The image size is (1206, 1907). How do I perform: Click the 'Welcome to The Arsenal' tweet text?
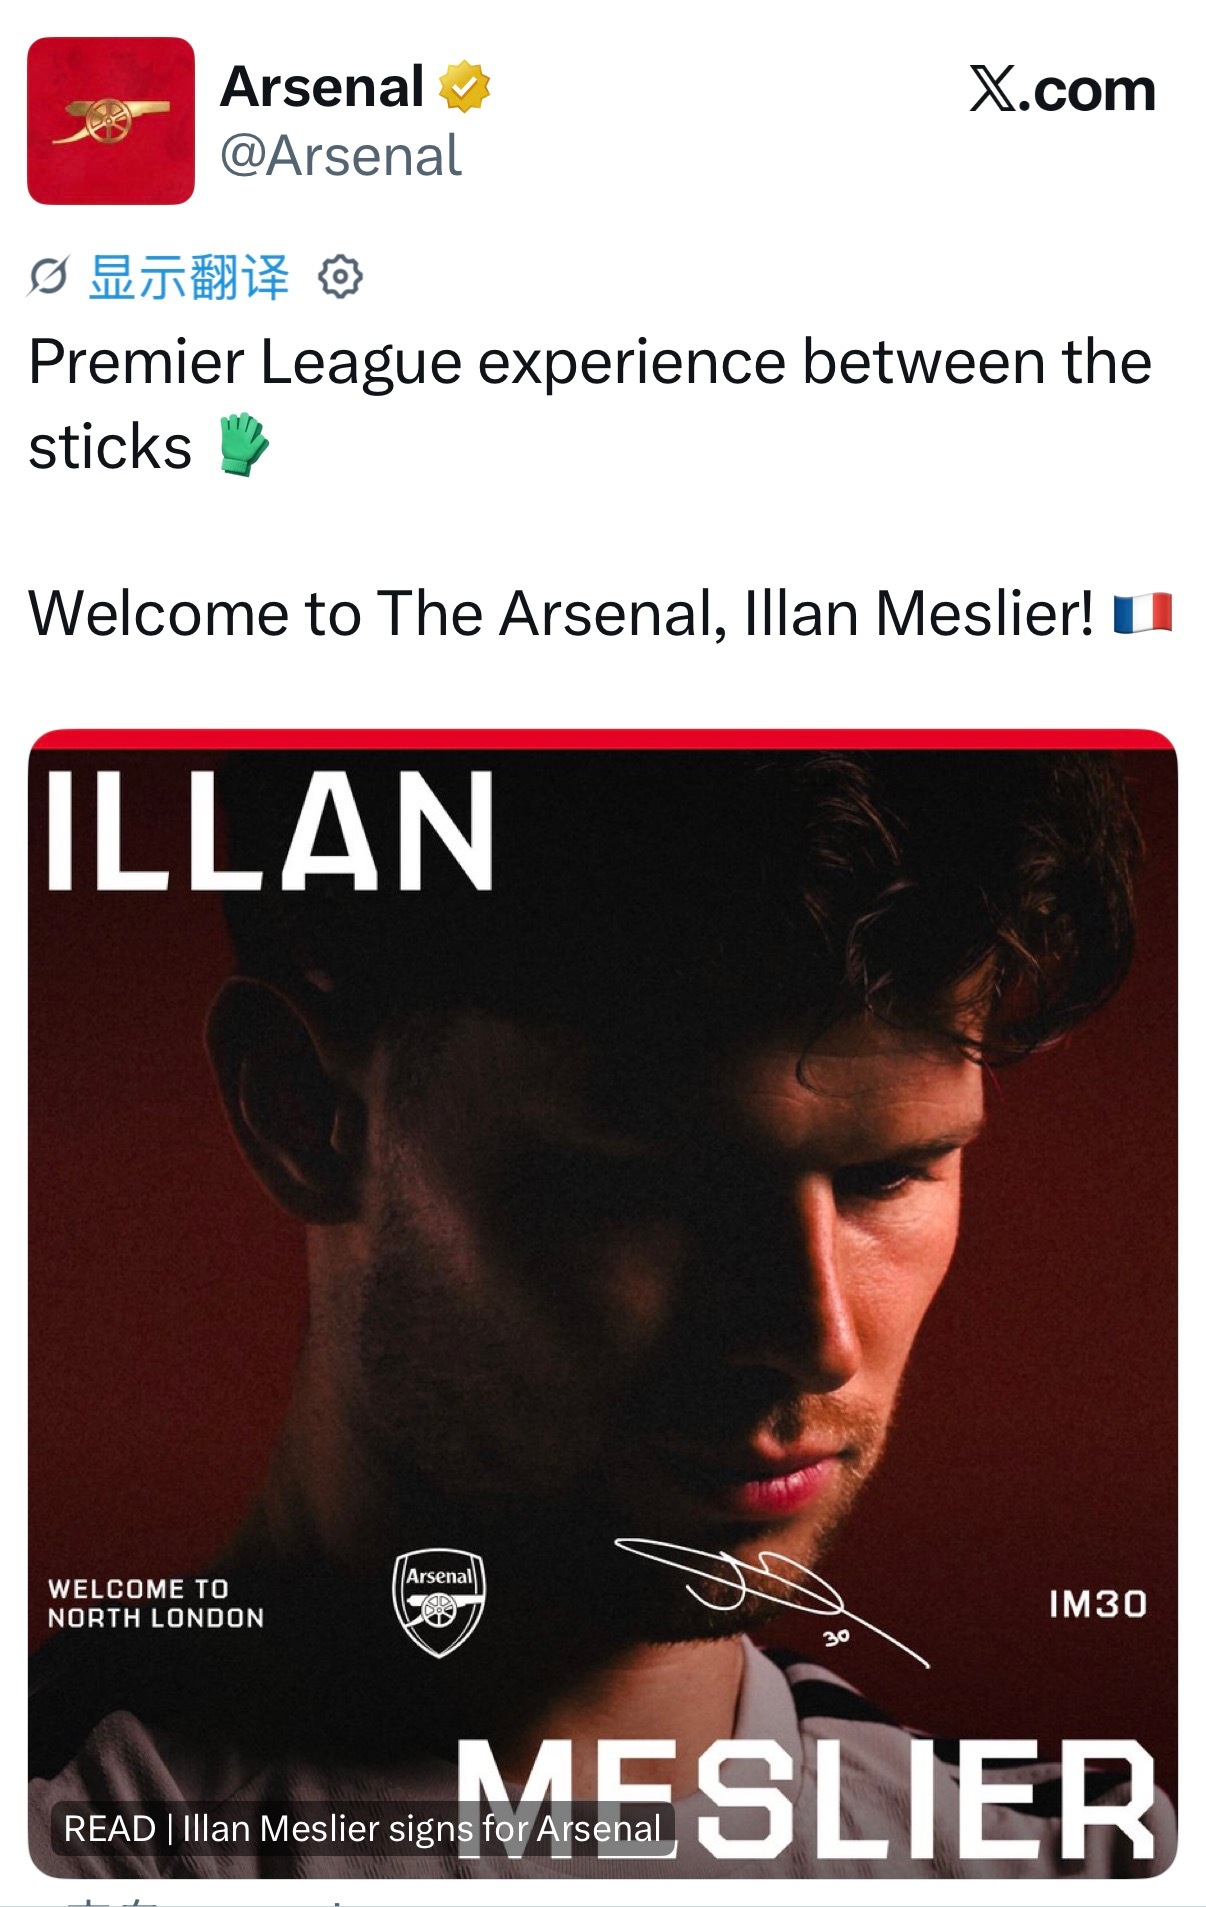[561, 613]
